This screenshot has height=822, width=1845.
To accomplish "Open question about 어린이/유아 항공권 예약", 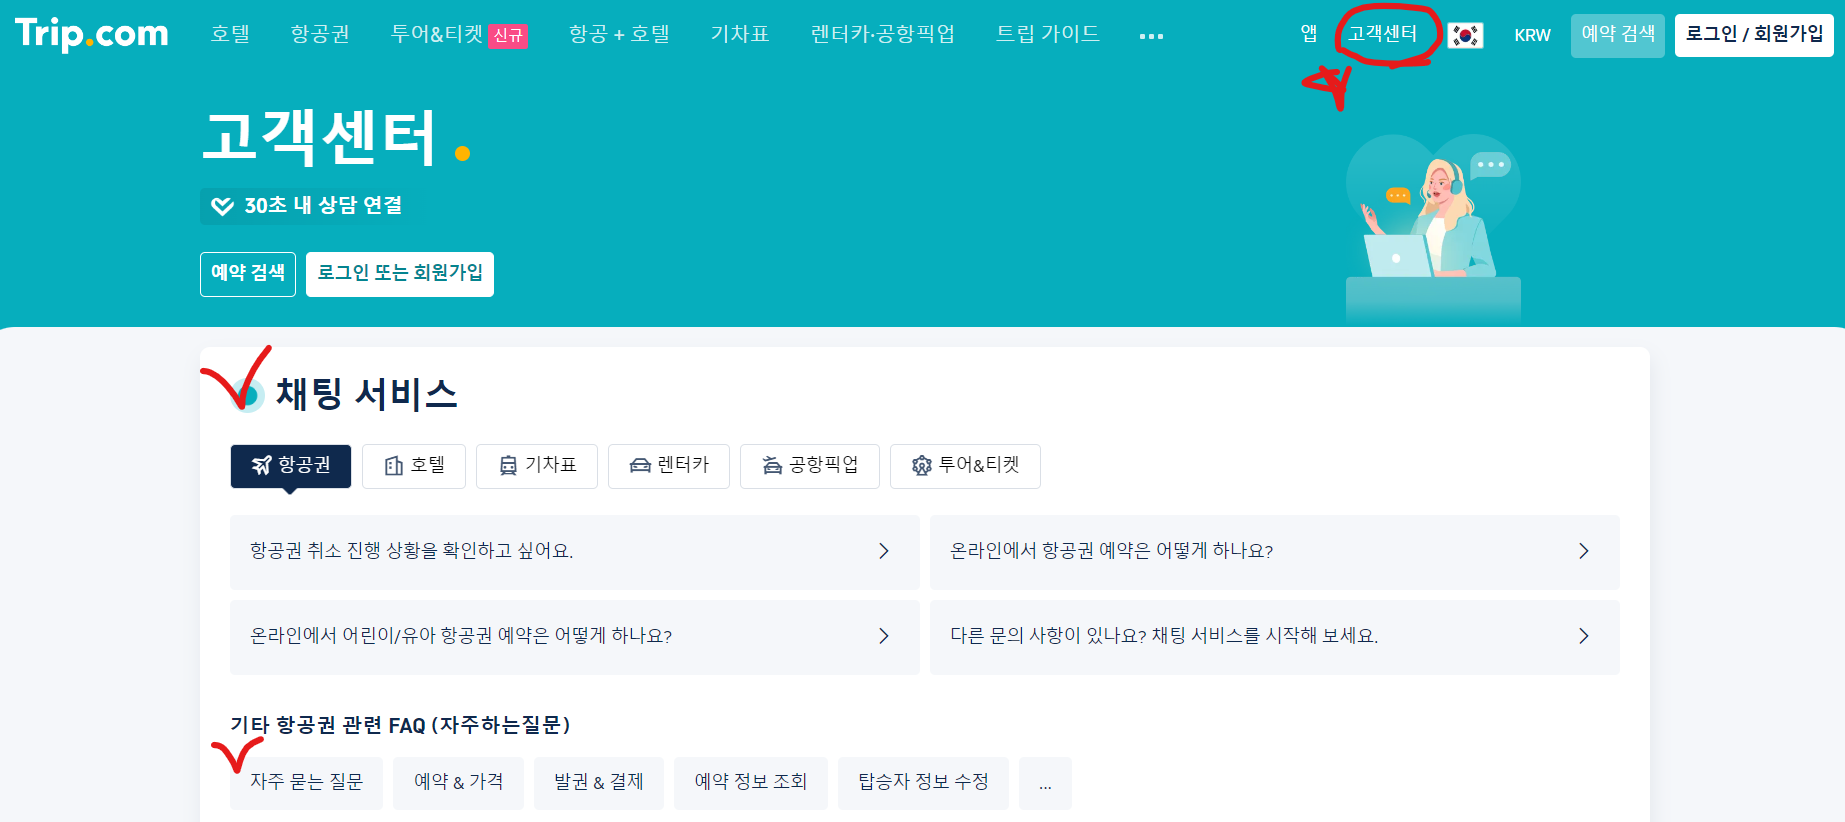I will point(574,637).
